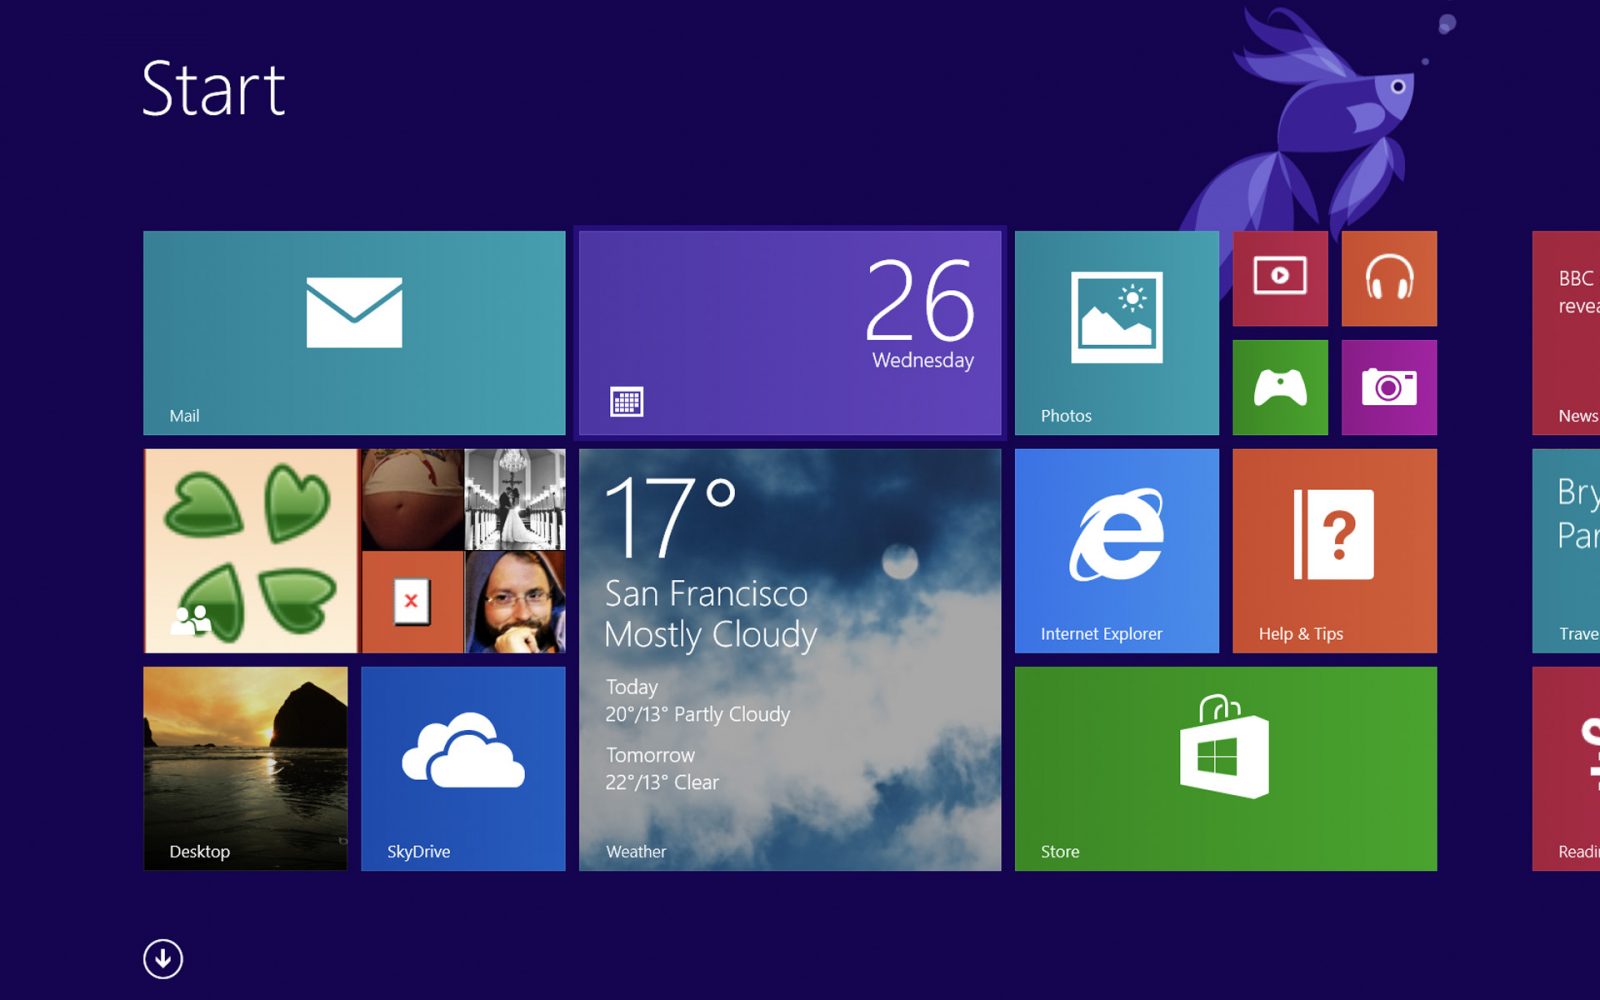Open the Calendar tile showing 26 Wednesday
This screenshot has height=1000, width=1600.
(x=790, y=333)
